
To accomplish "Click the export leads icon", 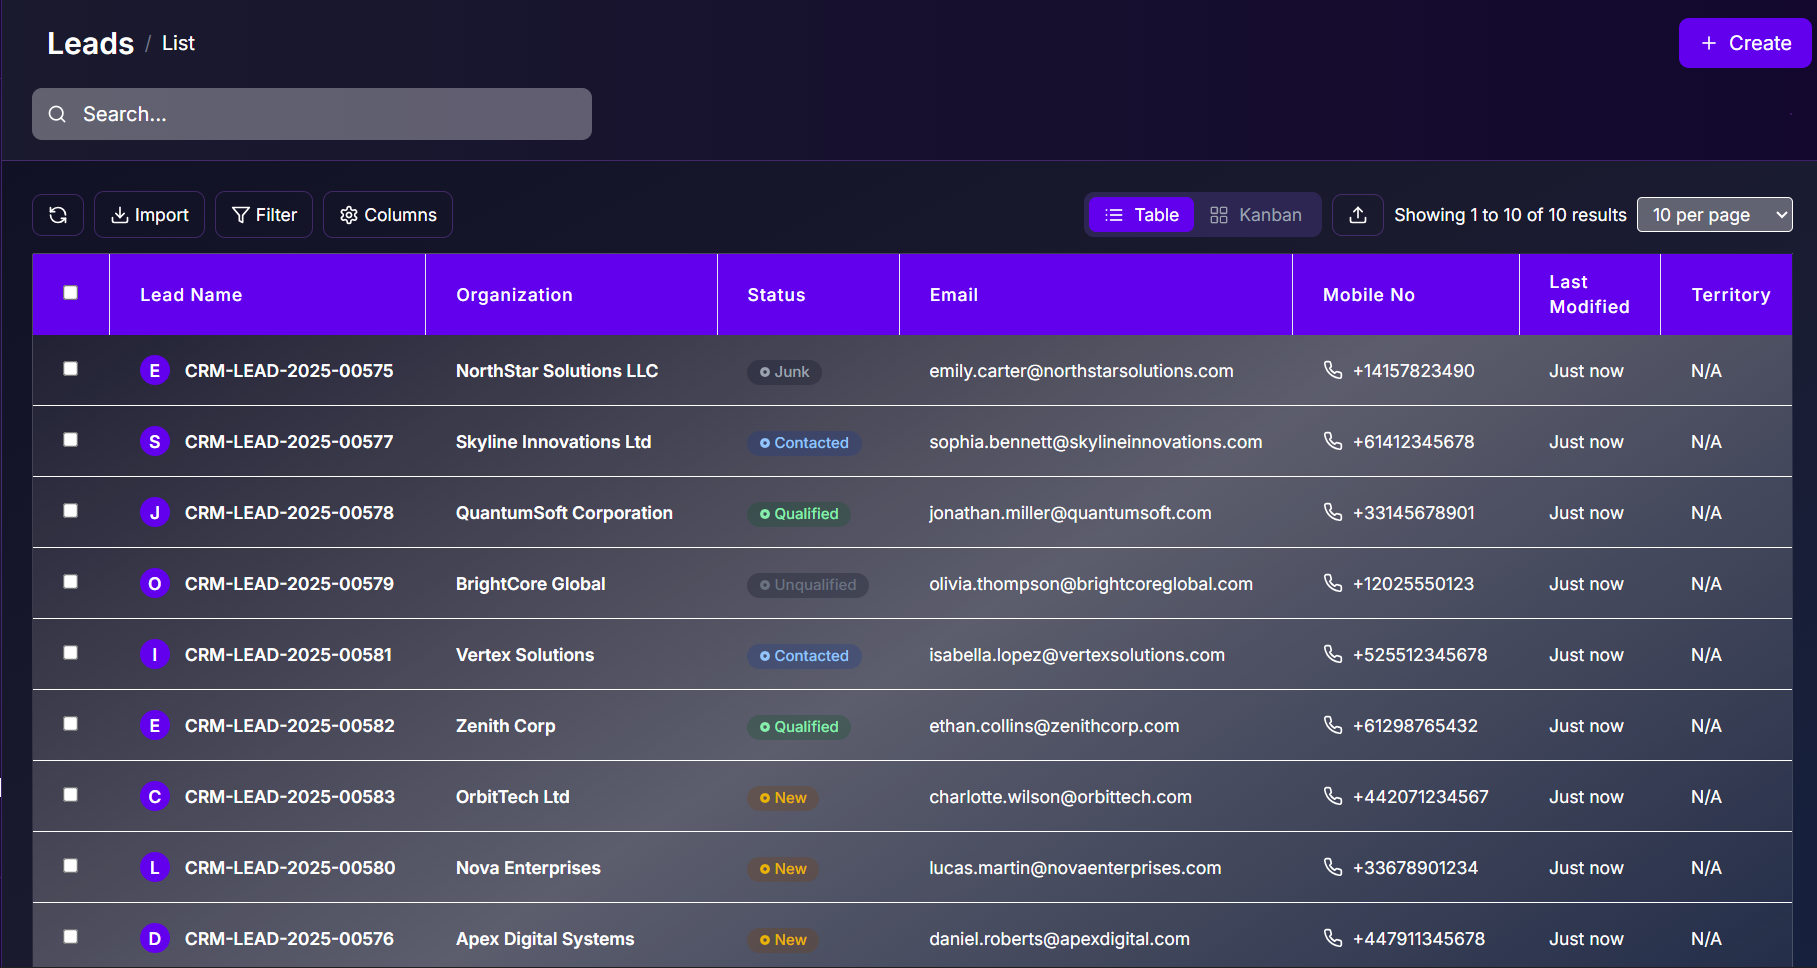I will tap(1357, 214).
